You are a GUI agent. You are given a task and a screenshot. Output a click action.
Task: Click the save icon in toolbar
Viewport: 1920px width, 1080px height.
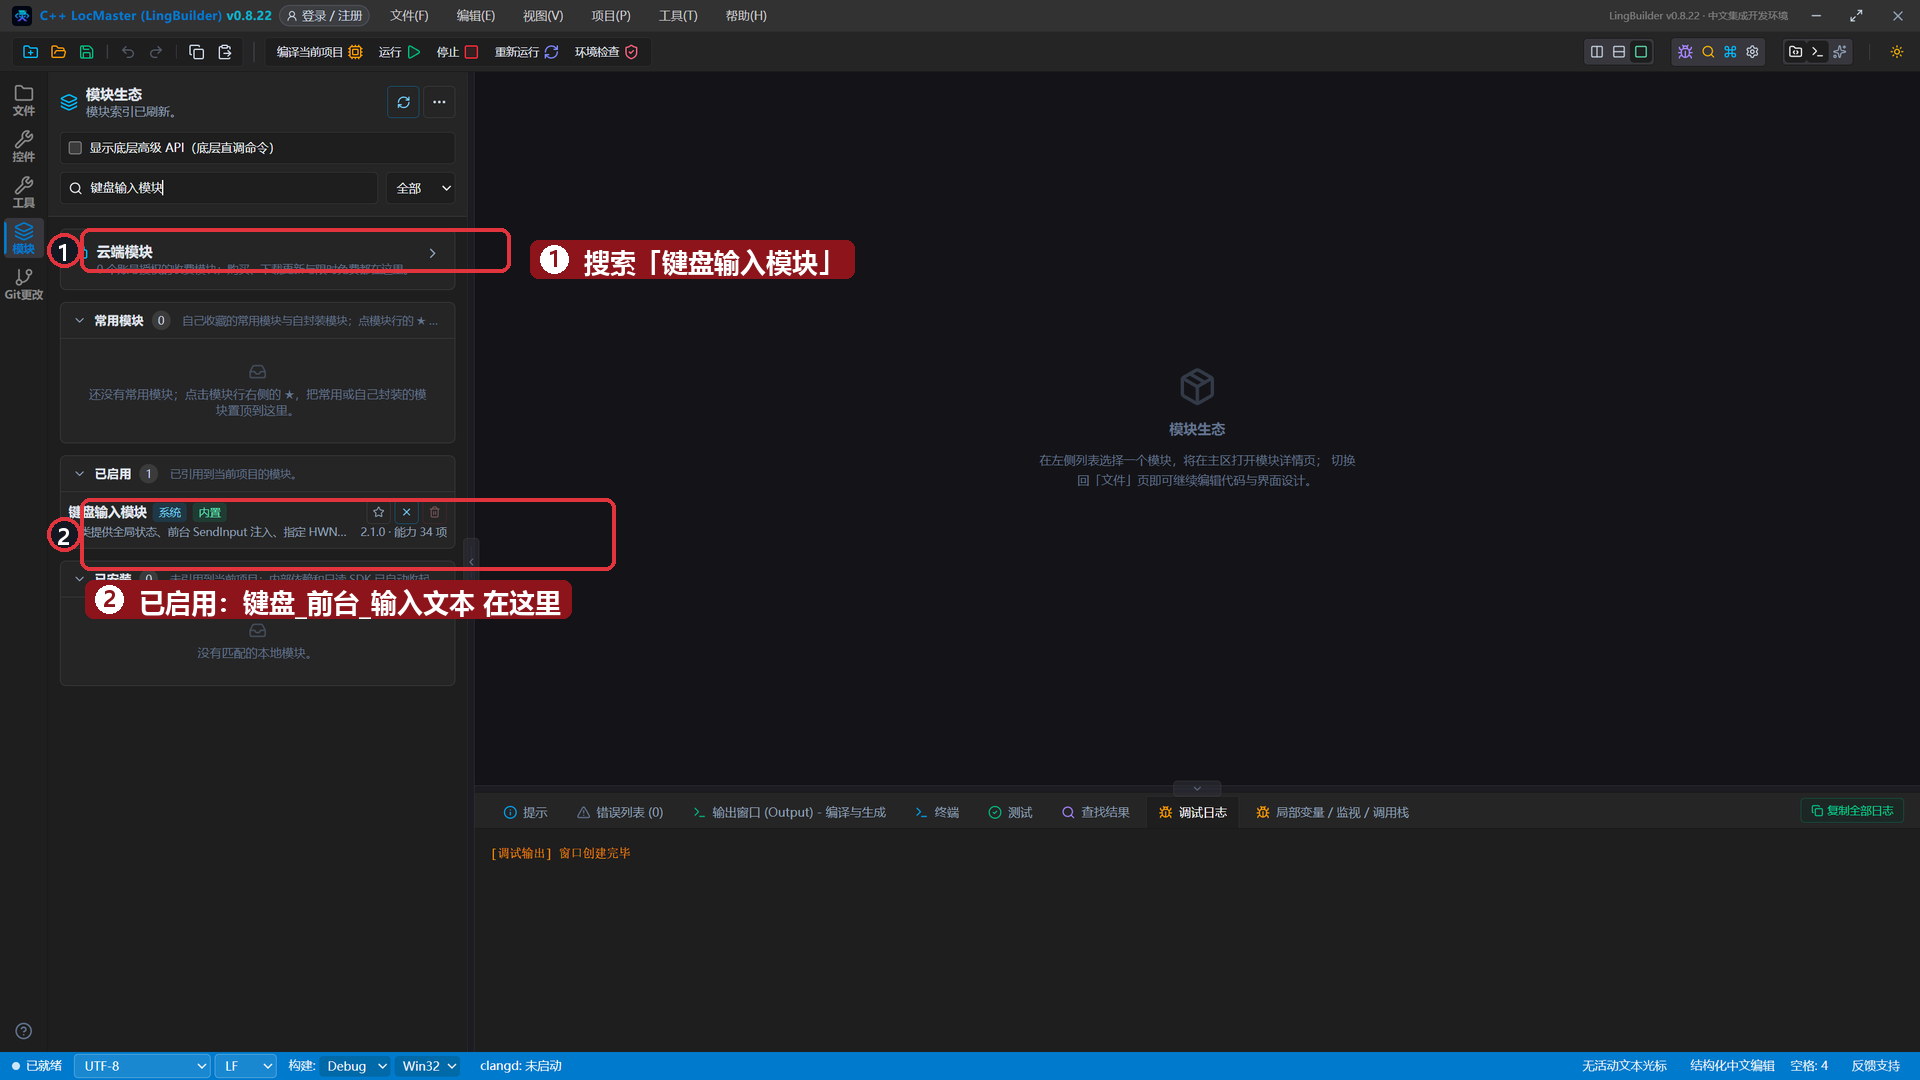pyautogui.click(x=87, y=52)
